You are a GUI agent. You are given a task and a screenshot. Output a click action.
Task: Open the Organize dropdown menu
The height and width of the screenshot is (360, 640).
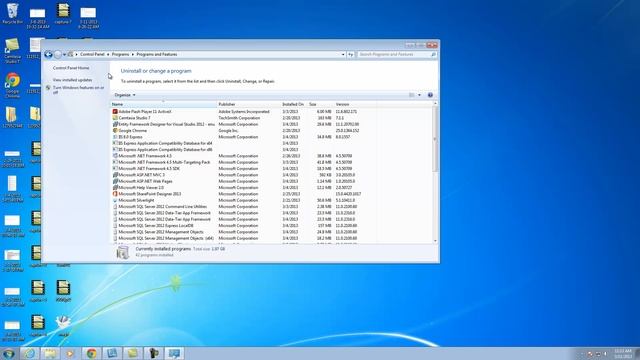tap(124, 95)
